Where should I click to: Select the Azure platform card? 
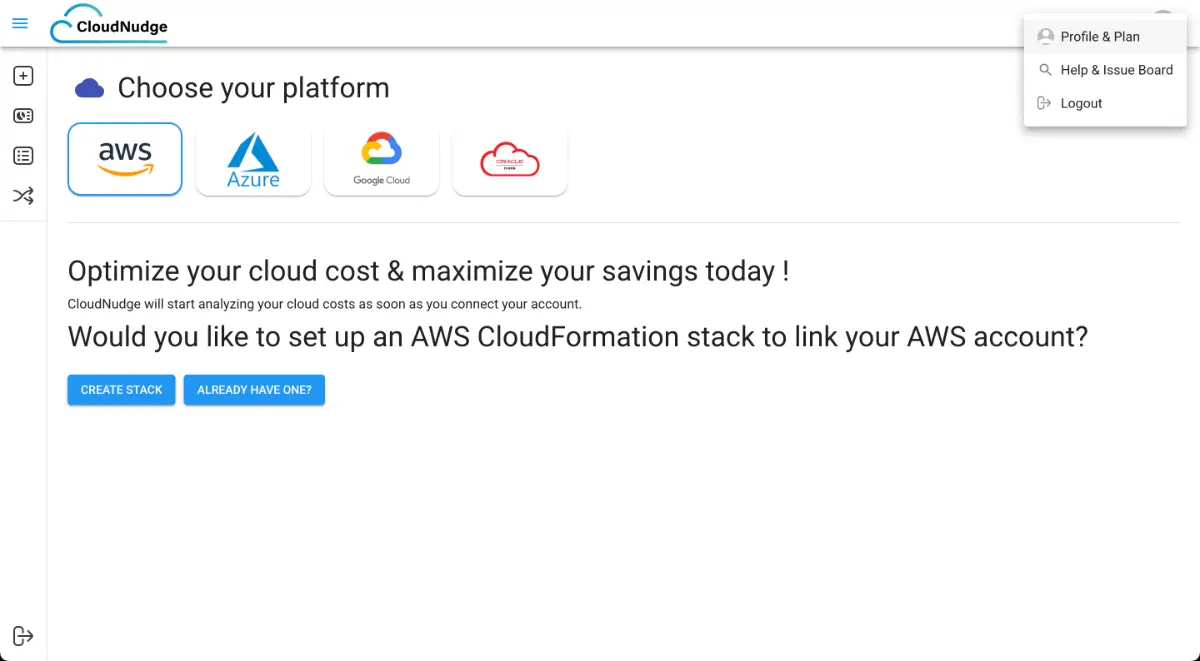point(253,159)
